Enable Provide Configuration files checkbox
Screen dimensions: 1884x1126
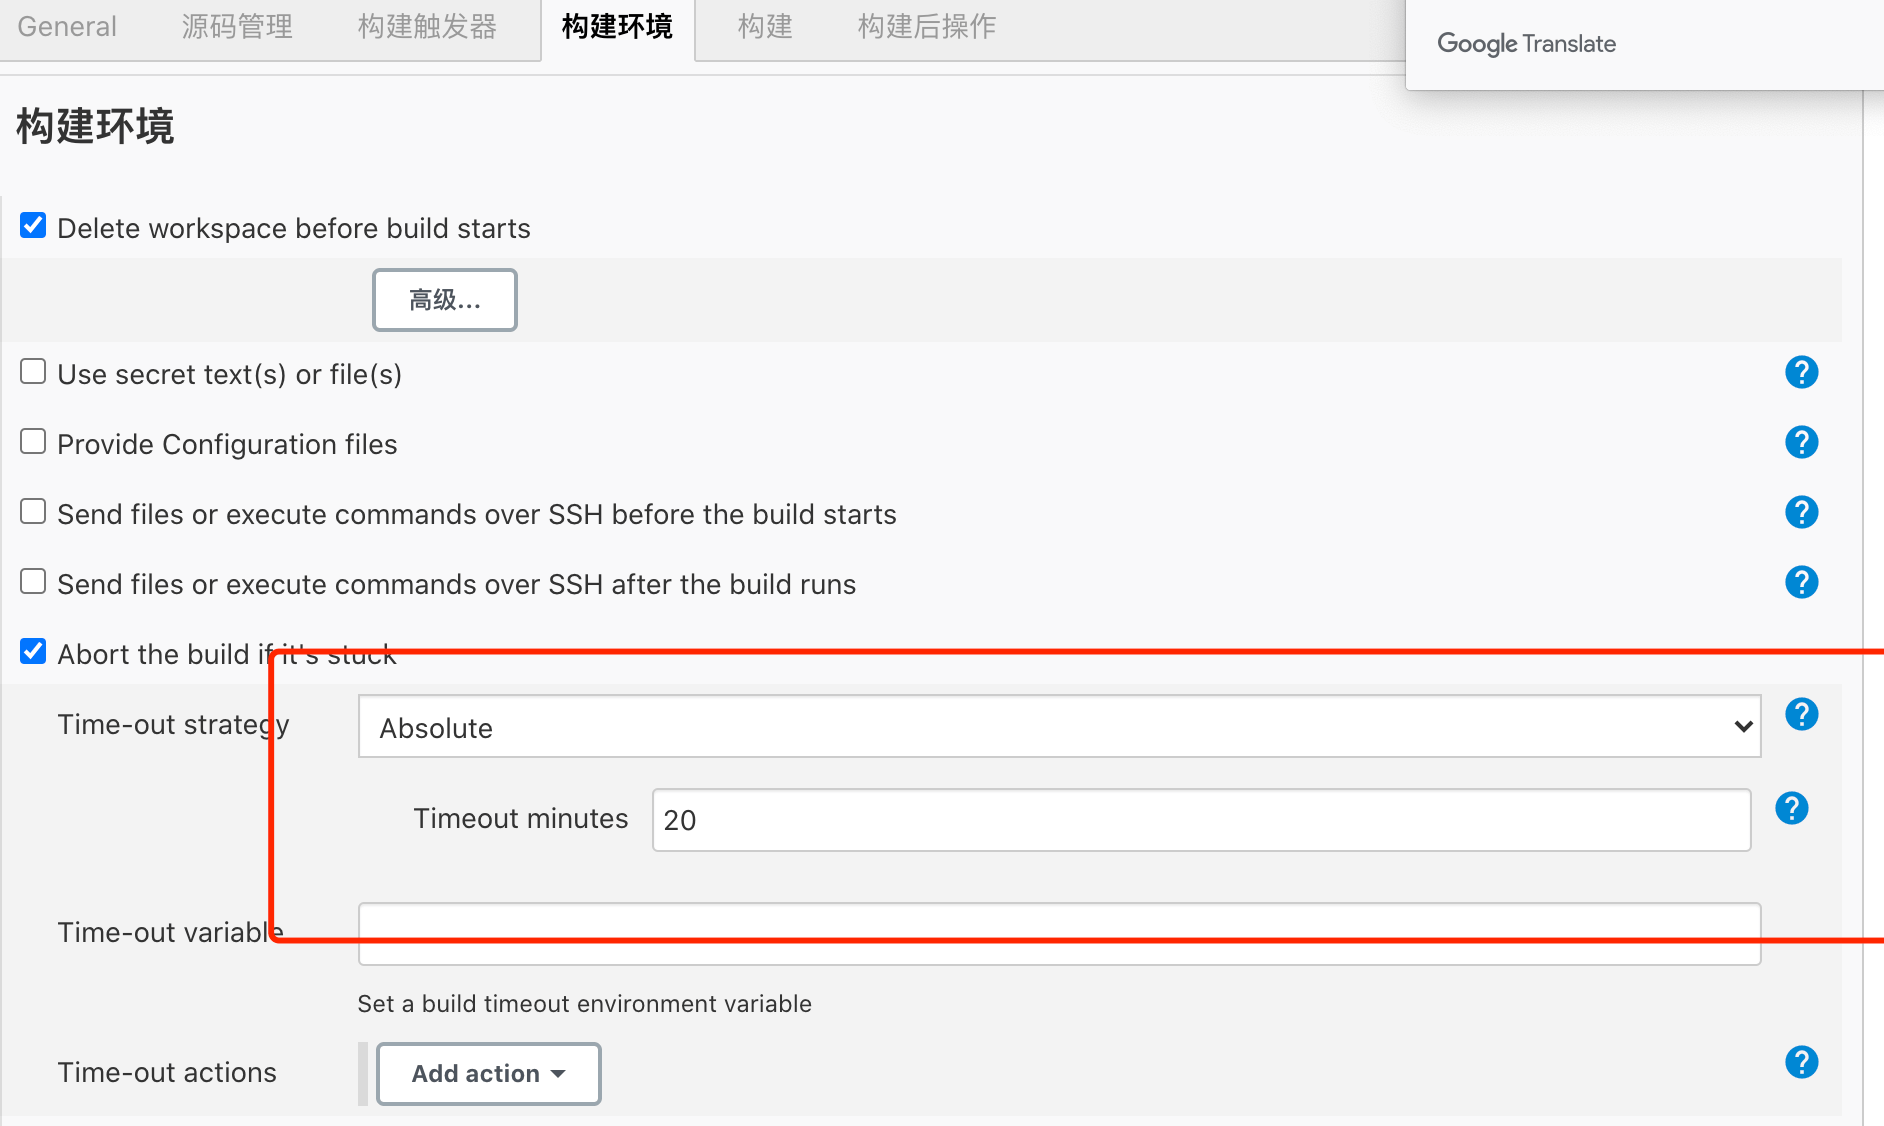tap(33, 442)
